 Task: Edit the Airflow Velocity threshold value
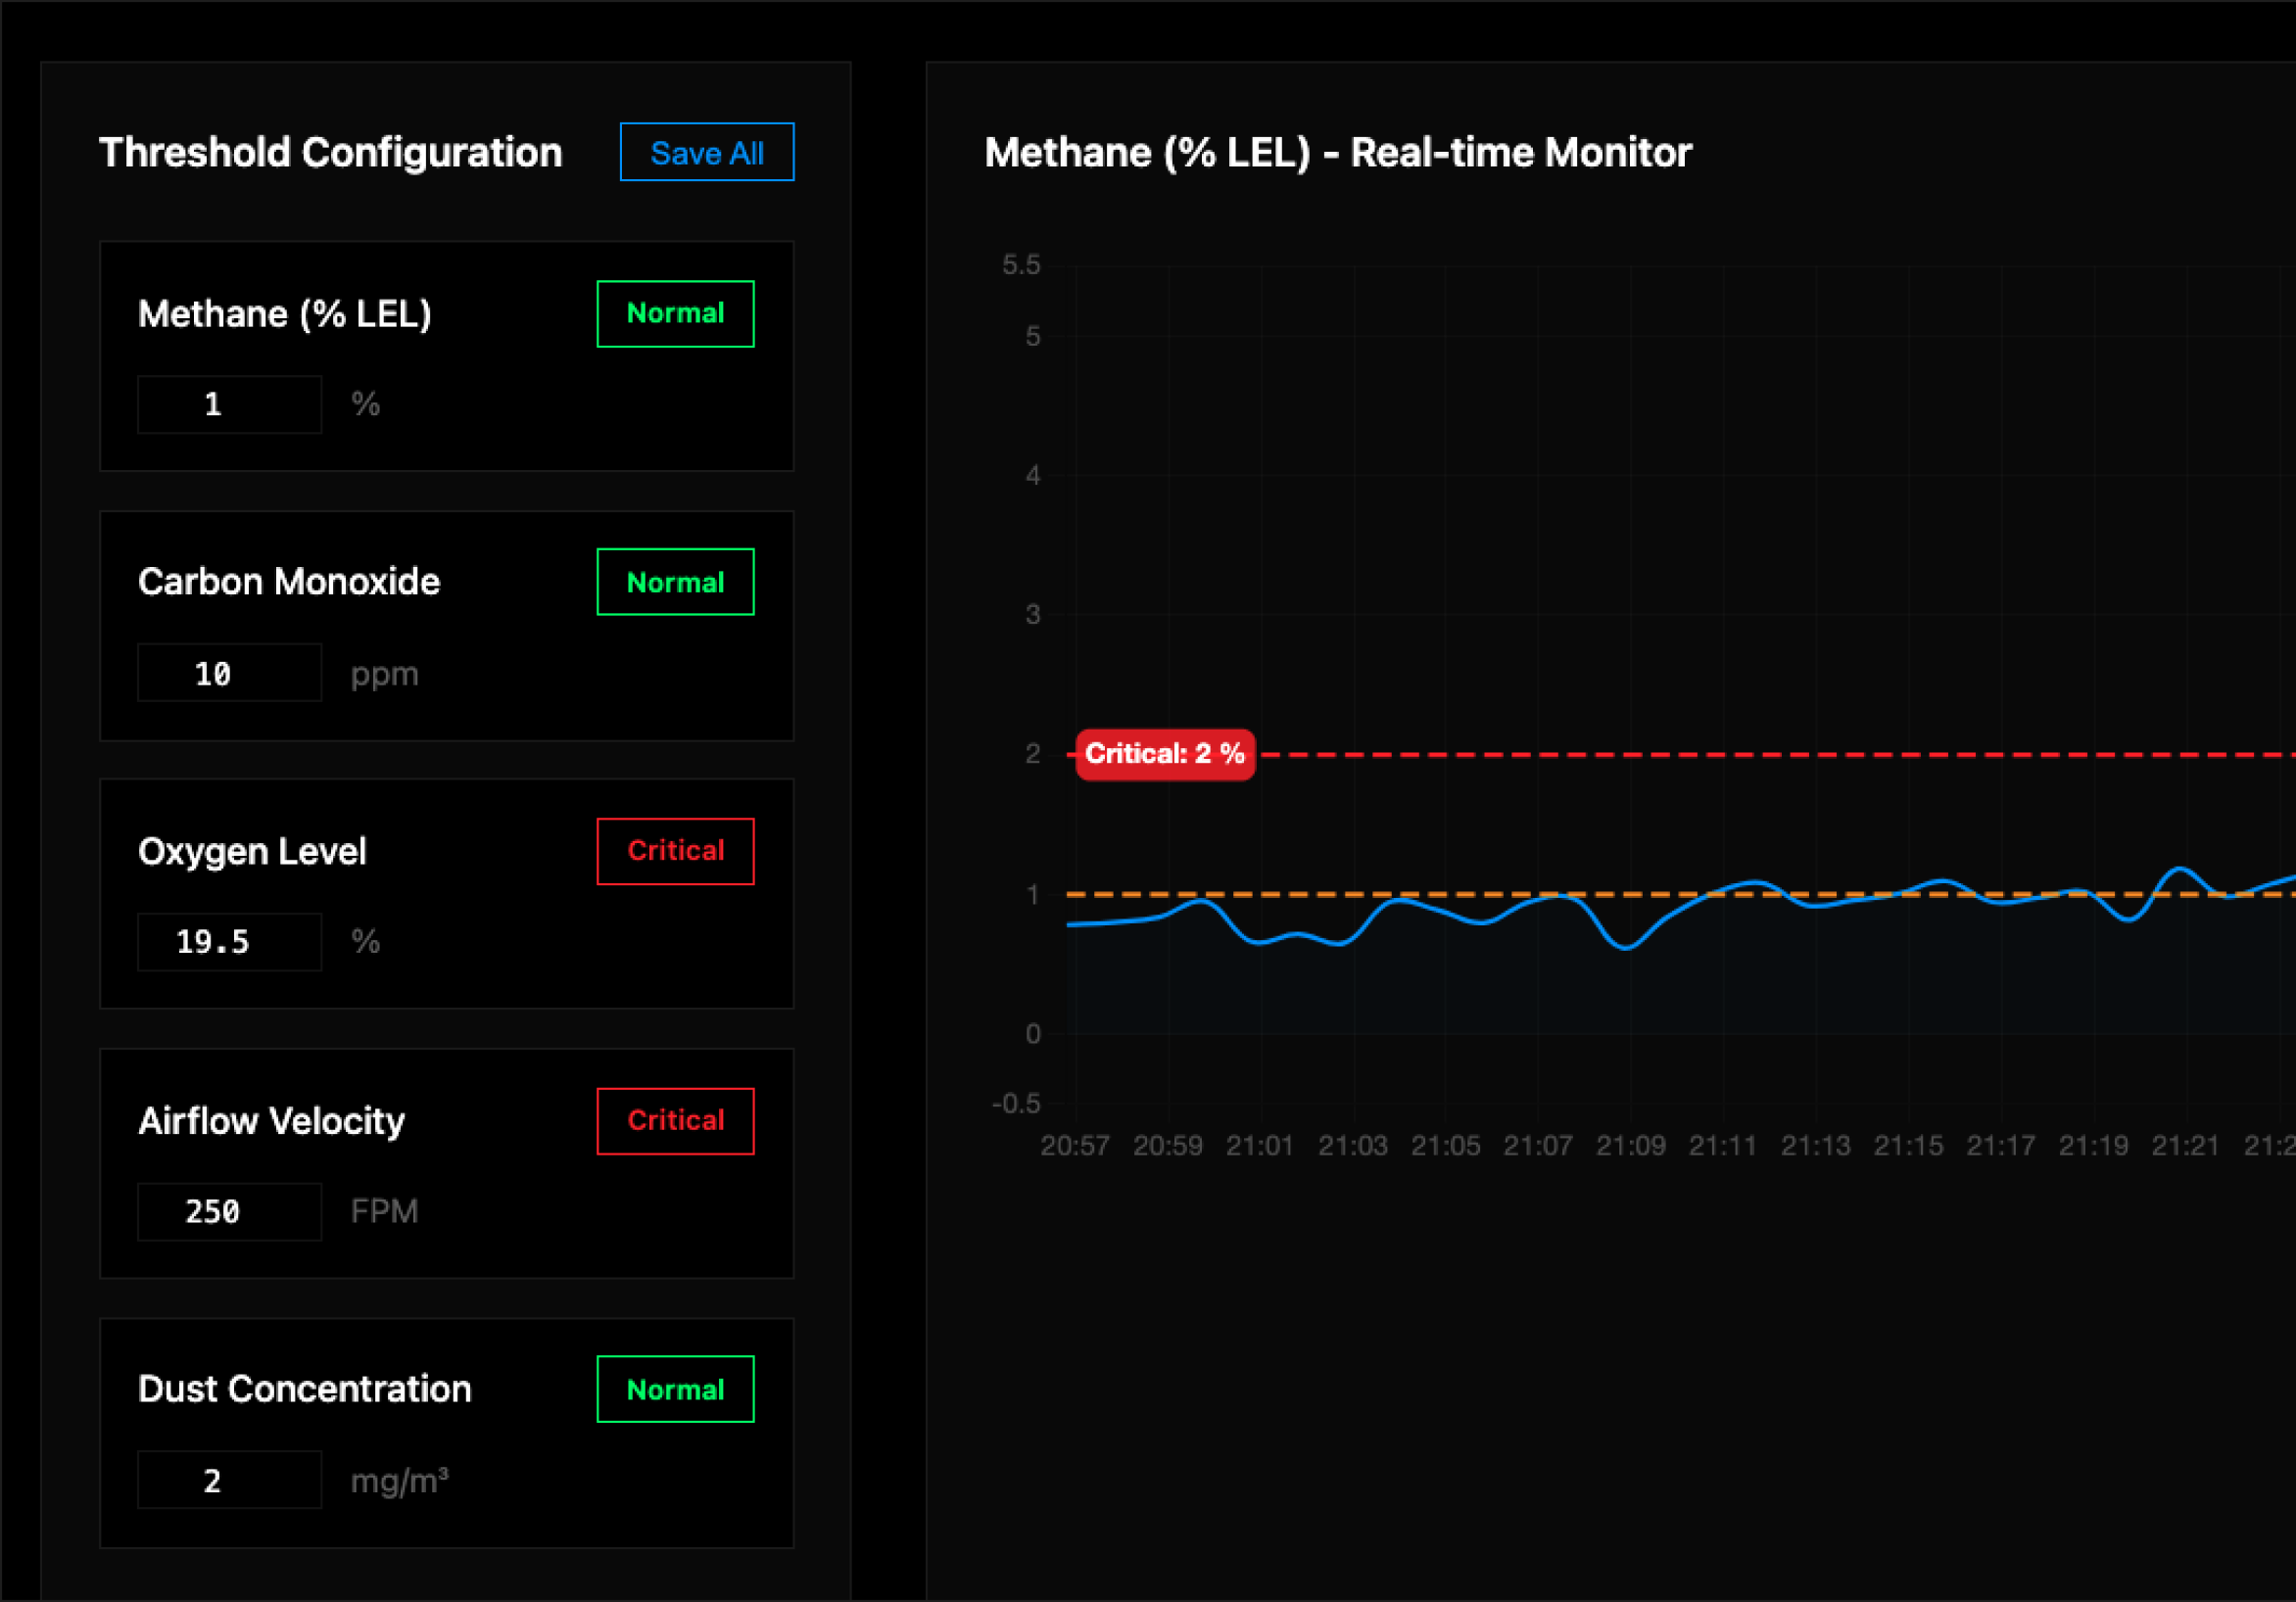coord(228,1210)
